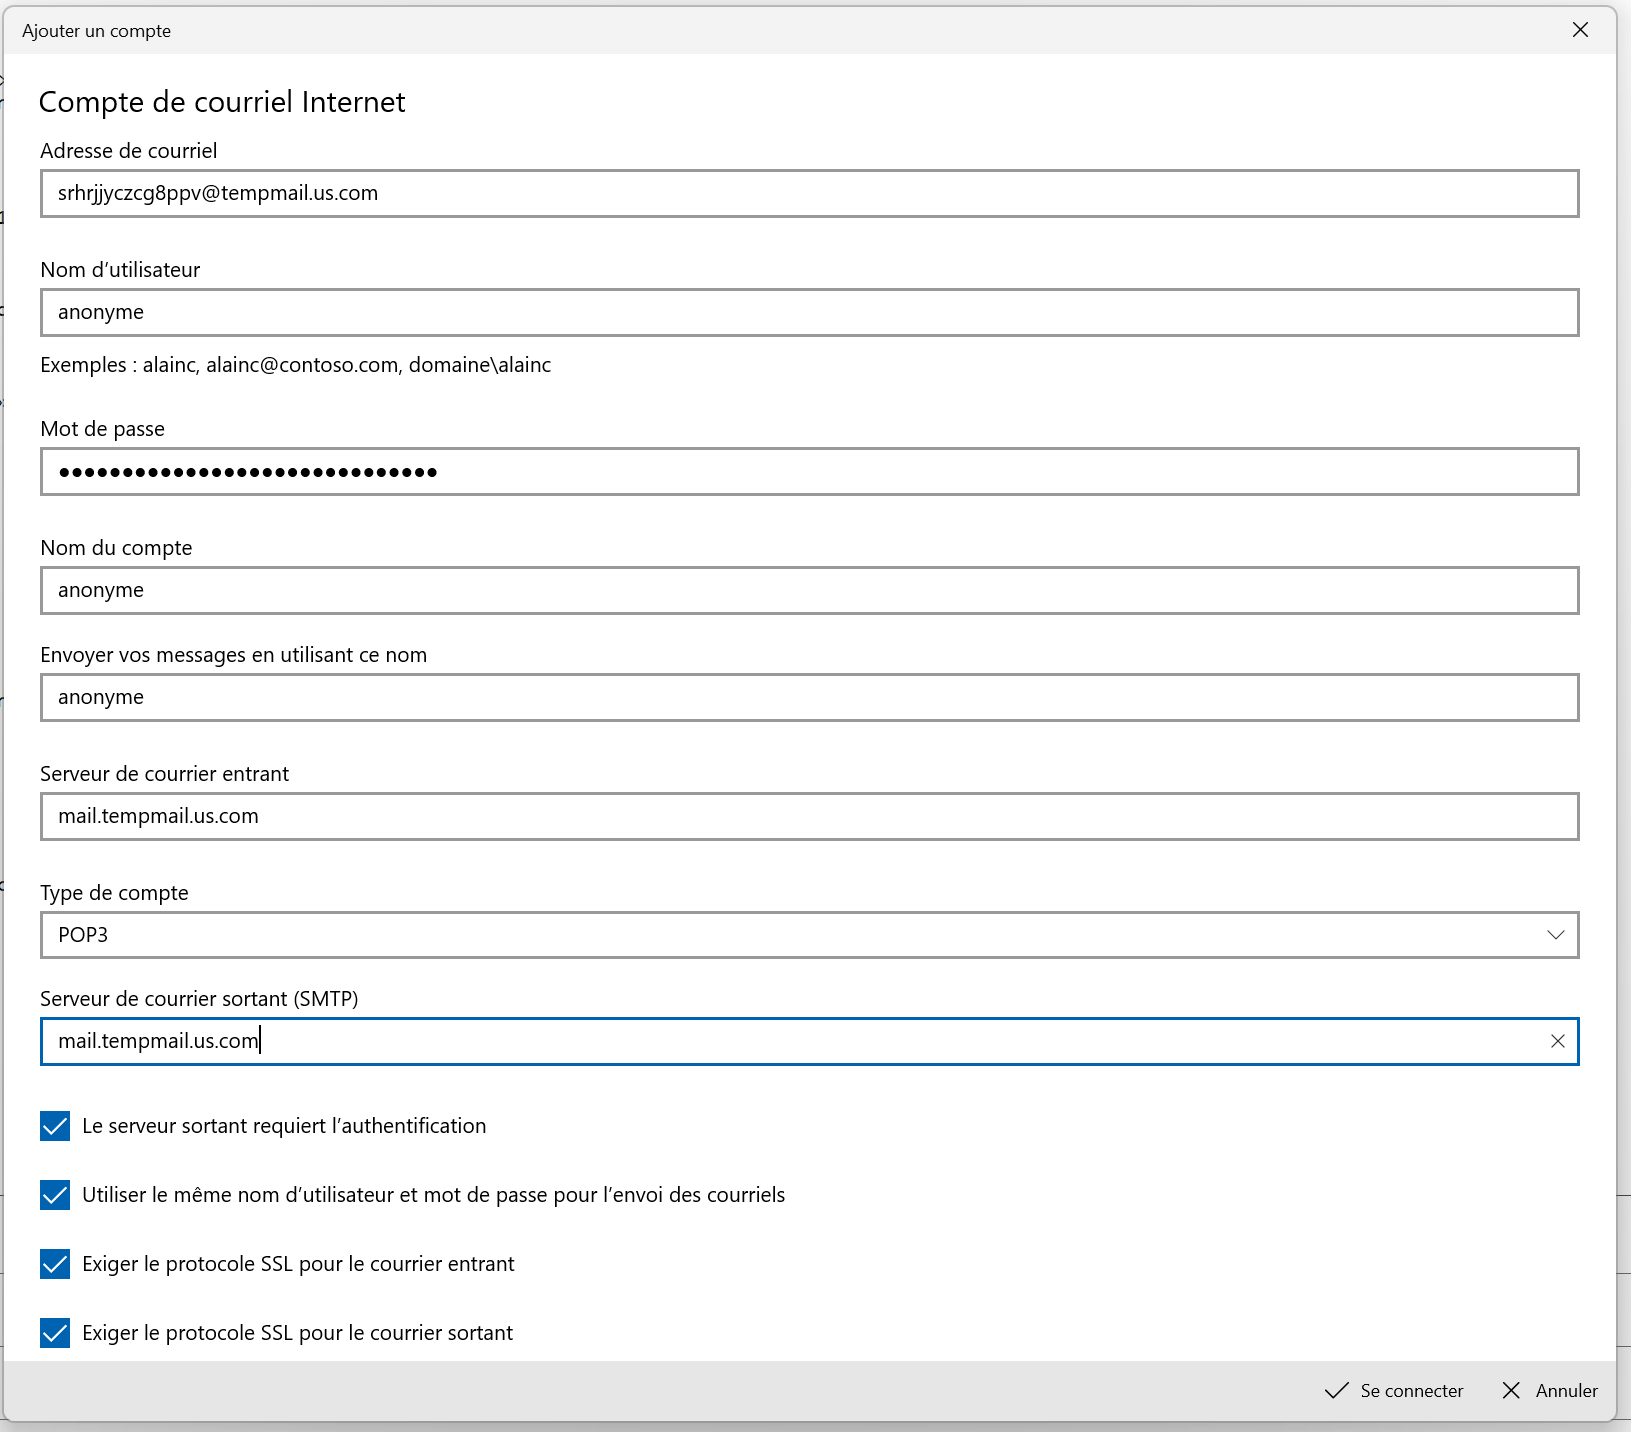Click the X icon beside Annuler
Image resolution: width=1631 pixels, height=1432 pixels.
tap(1511, 1390)
